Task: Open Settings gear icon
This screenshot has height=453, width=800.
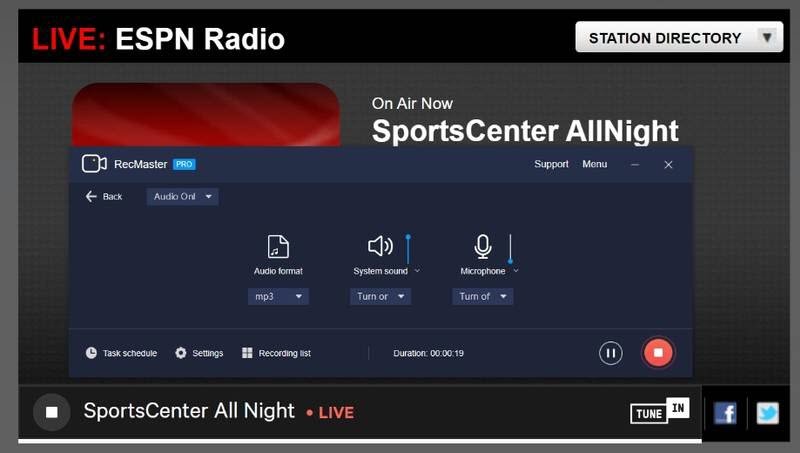Action: click(x=181, y=353)
